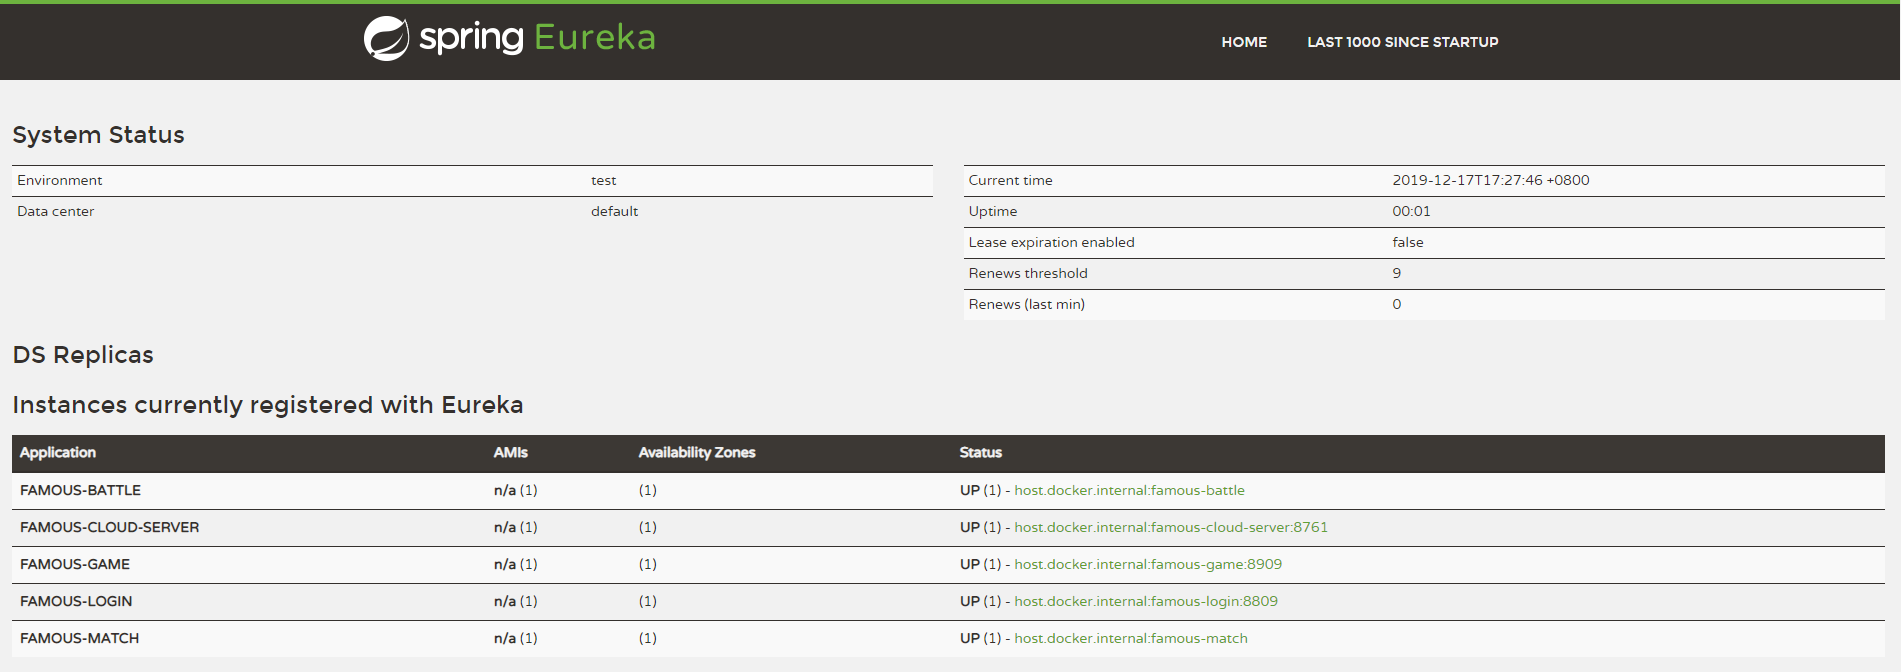Click the Current time label

[x=1010, y=180]
